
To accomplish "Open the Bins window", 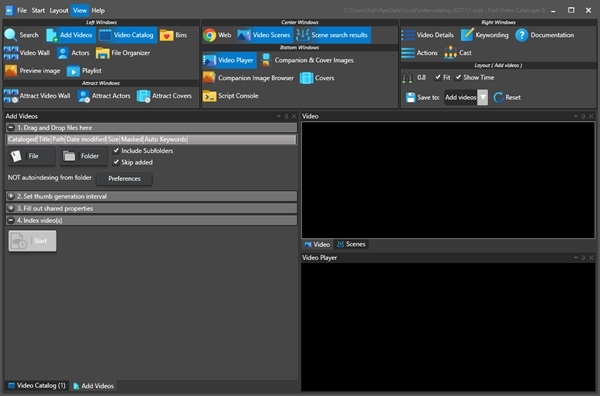I will (173, 35).
